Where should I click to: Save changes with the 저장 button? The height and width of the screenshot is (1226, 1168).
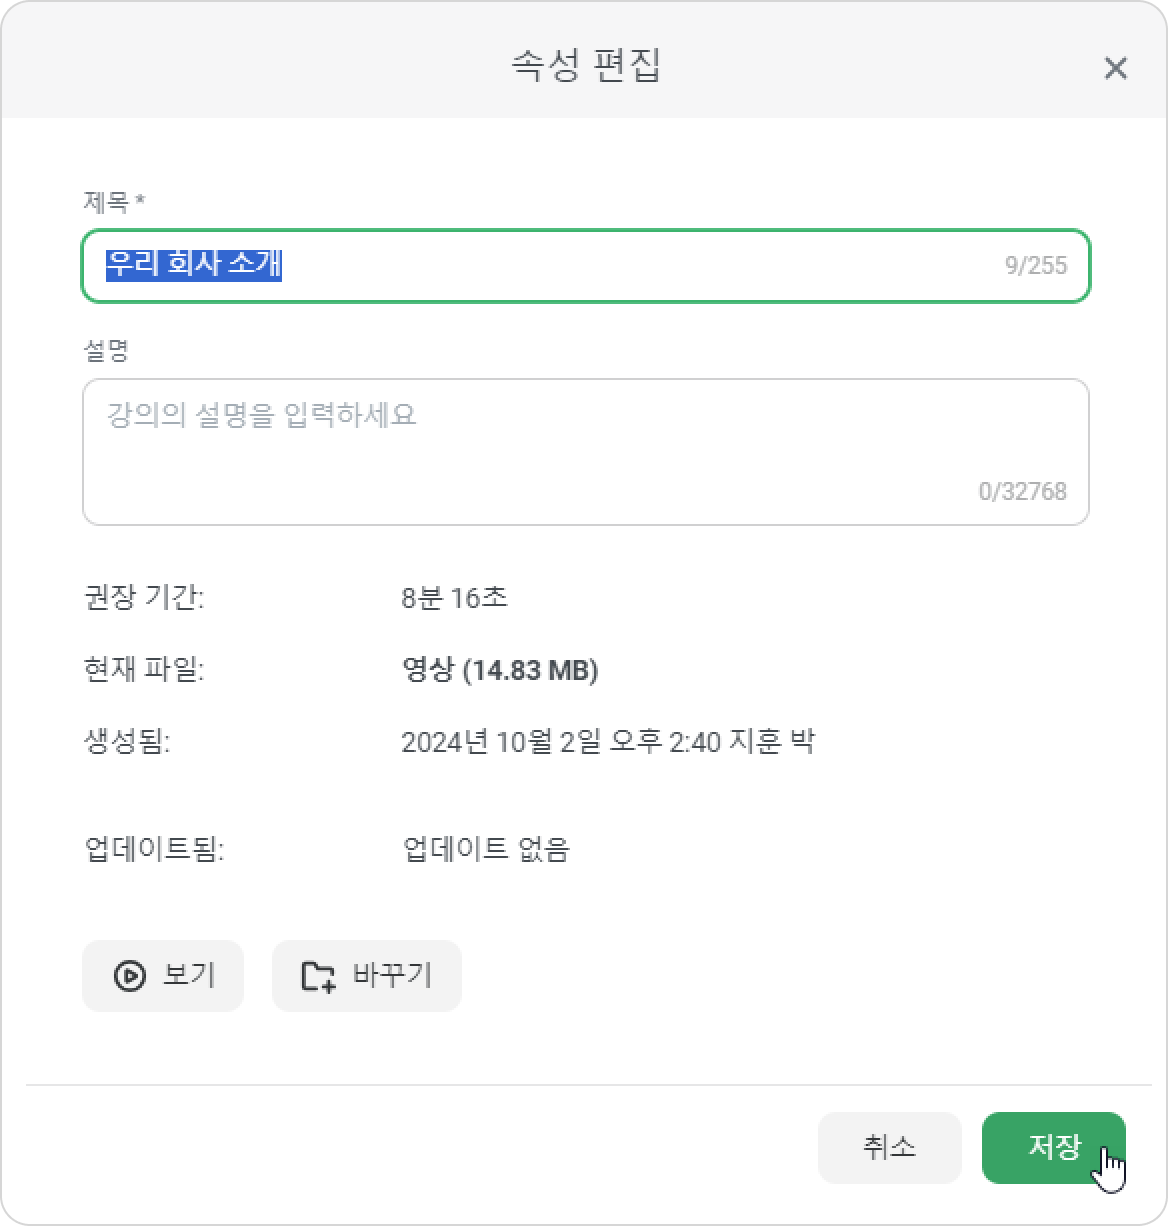click(1054, 1147)
